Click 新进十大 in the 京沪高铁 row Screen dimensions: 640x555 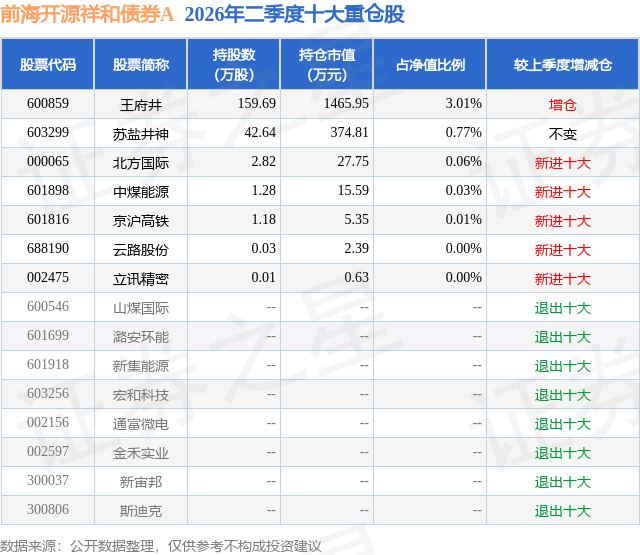[563, 221]
